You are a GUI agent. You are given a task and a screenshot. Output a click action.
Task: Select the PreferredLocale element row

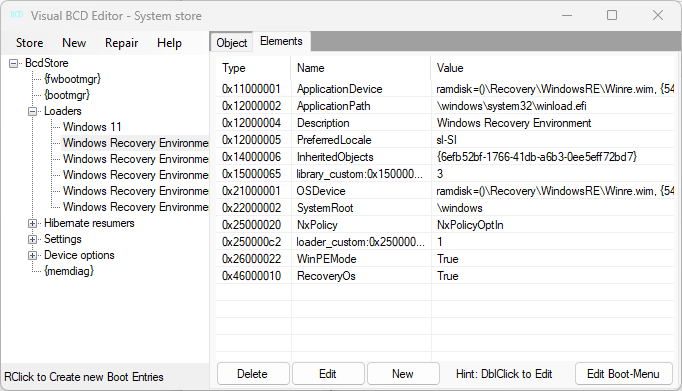click(445, 140)
